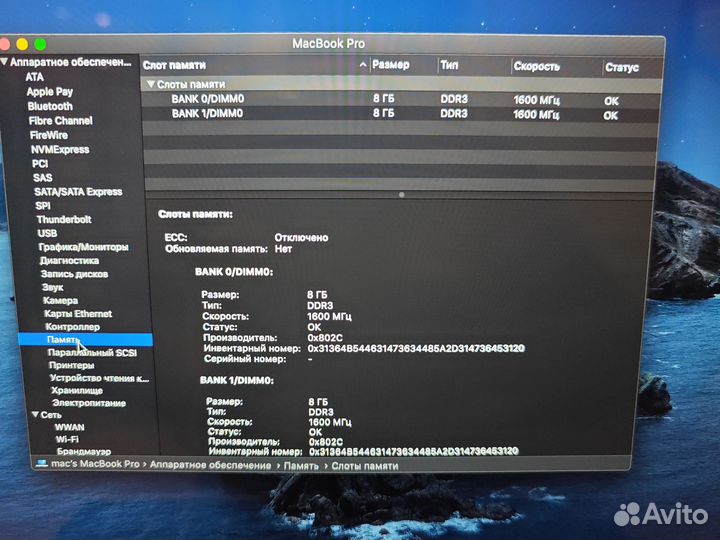This screenshot has width=720, height=540.
Task: Sort by the Слот памяти column header
Action: 174,65
